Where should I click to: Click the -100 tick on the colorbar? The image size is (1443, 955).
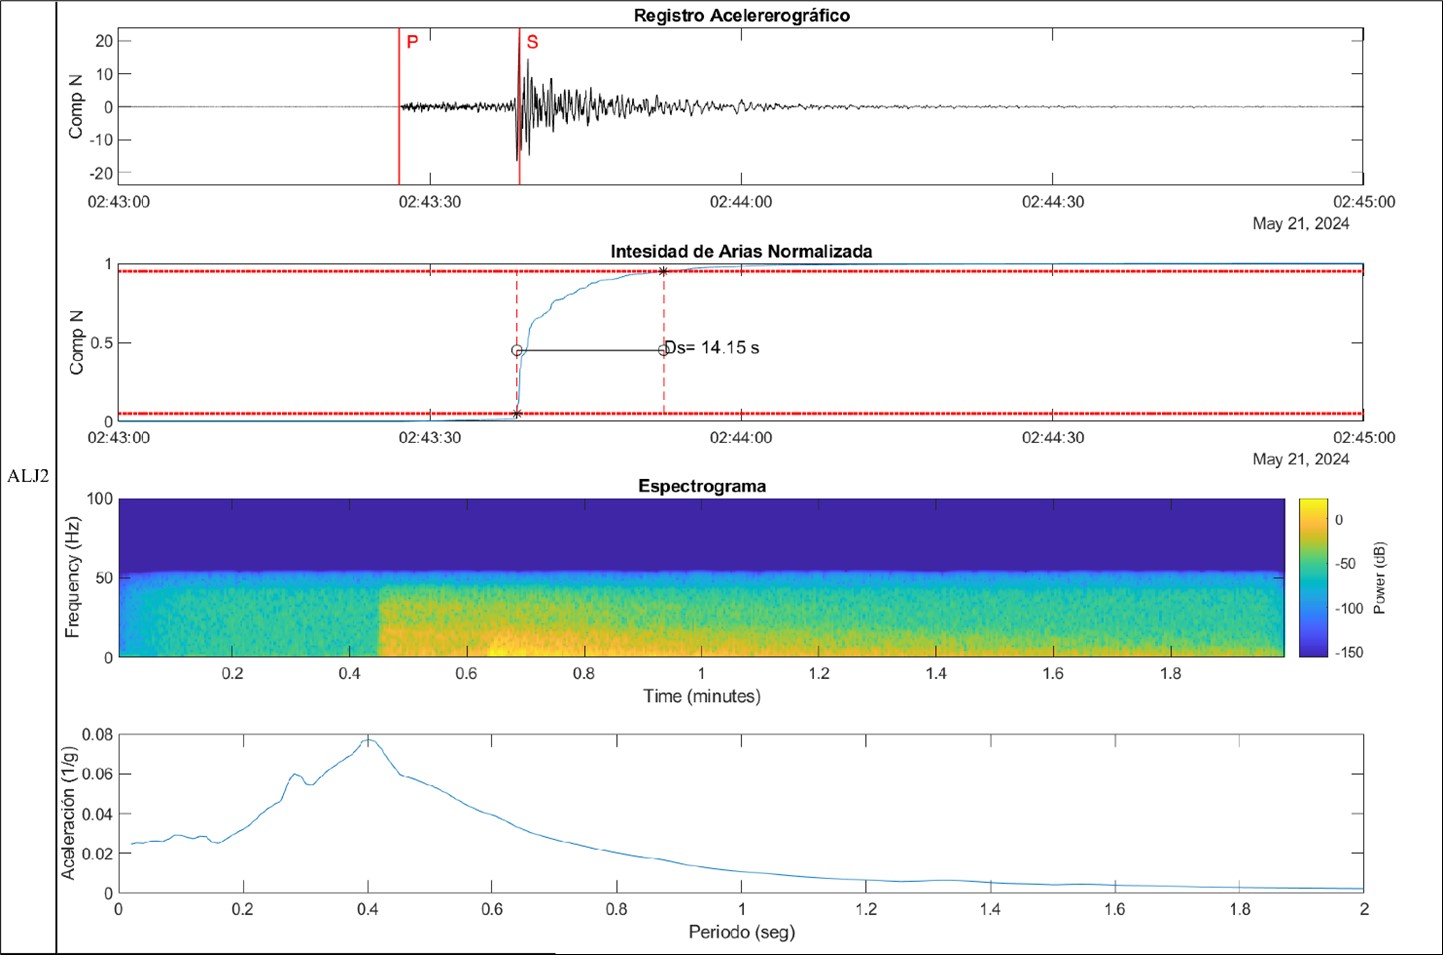1349,608
